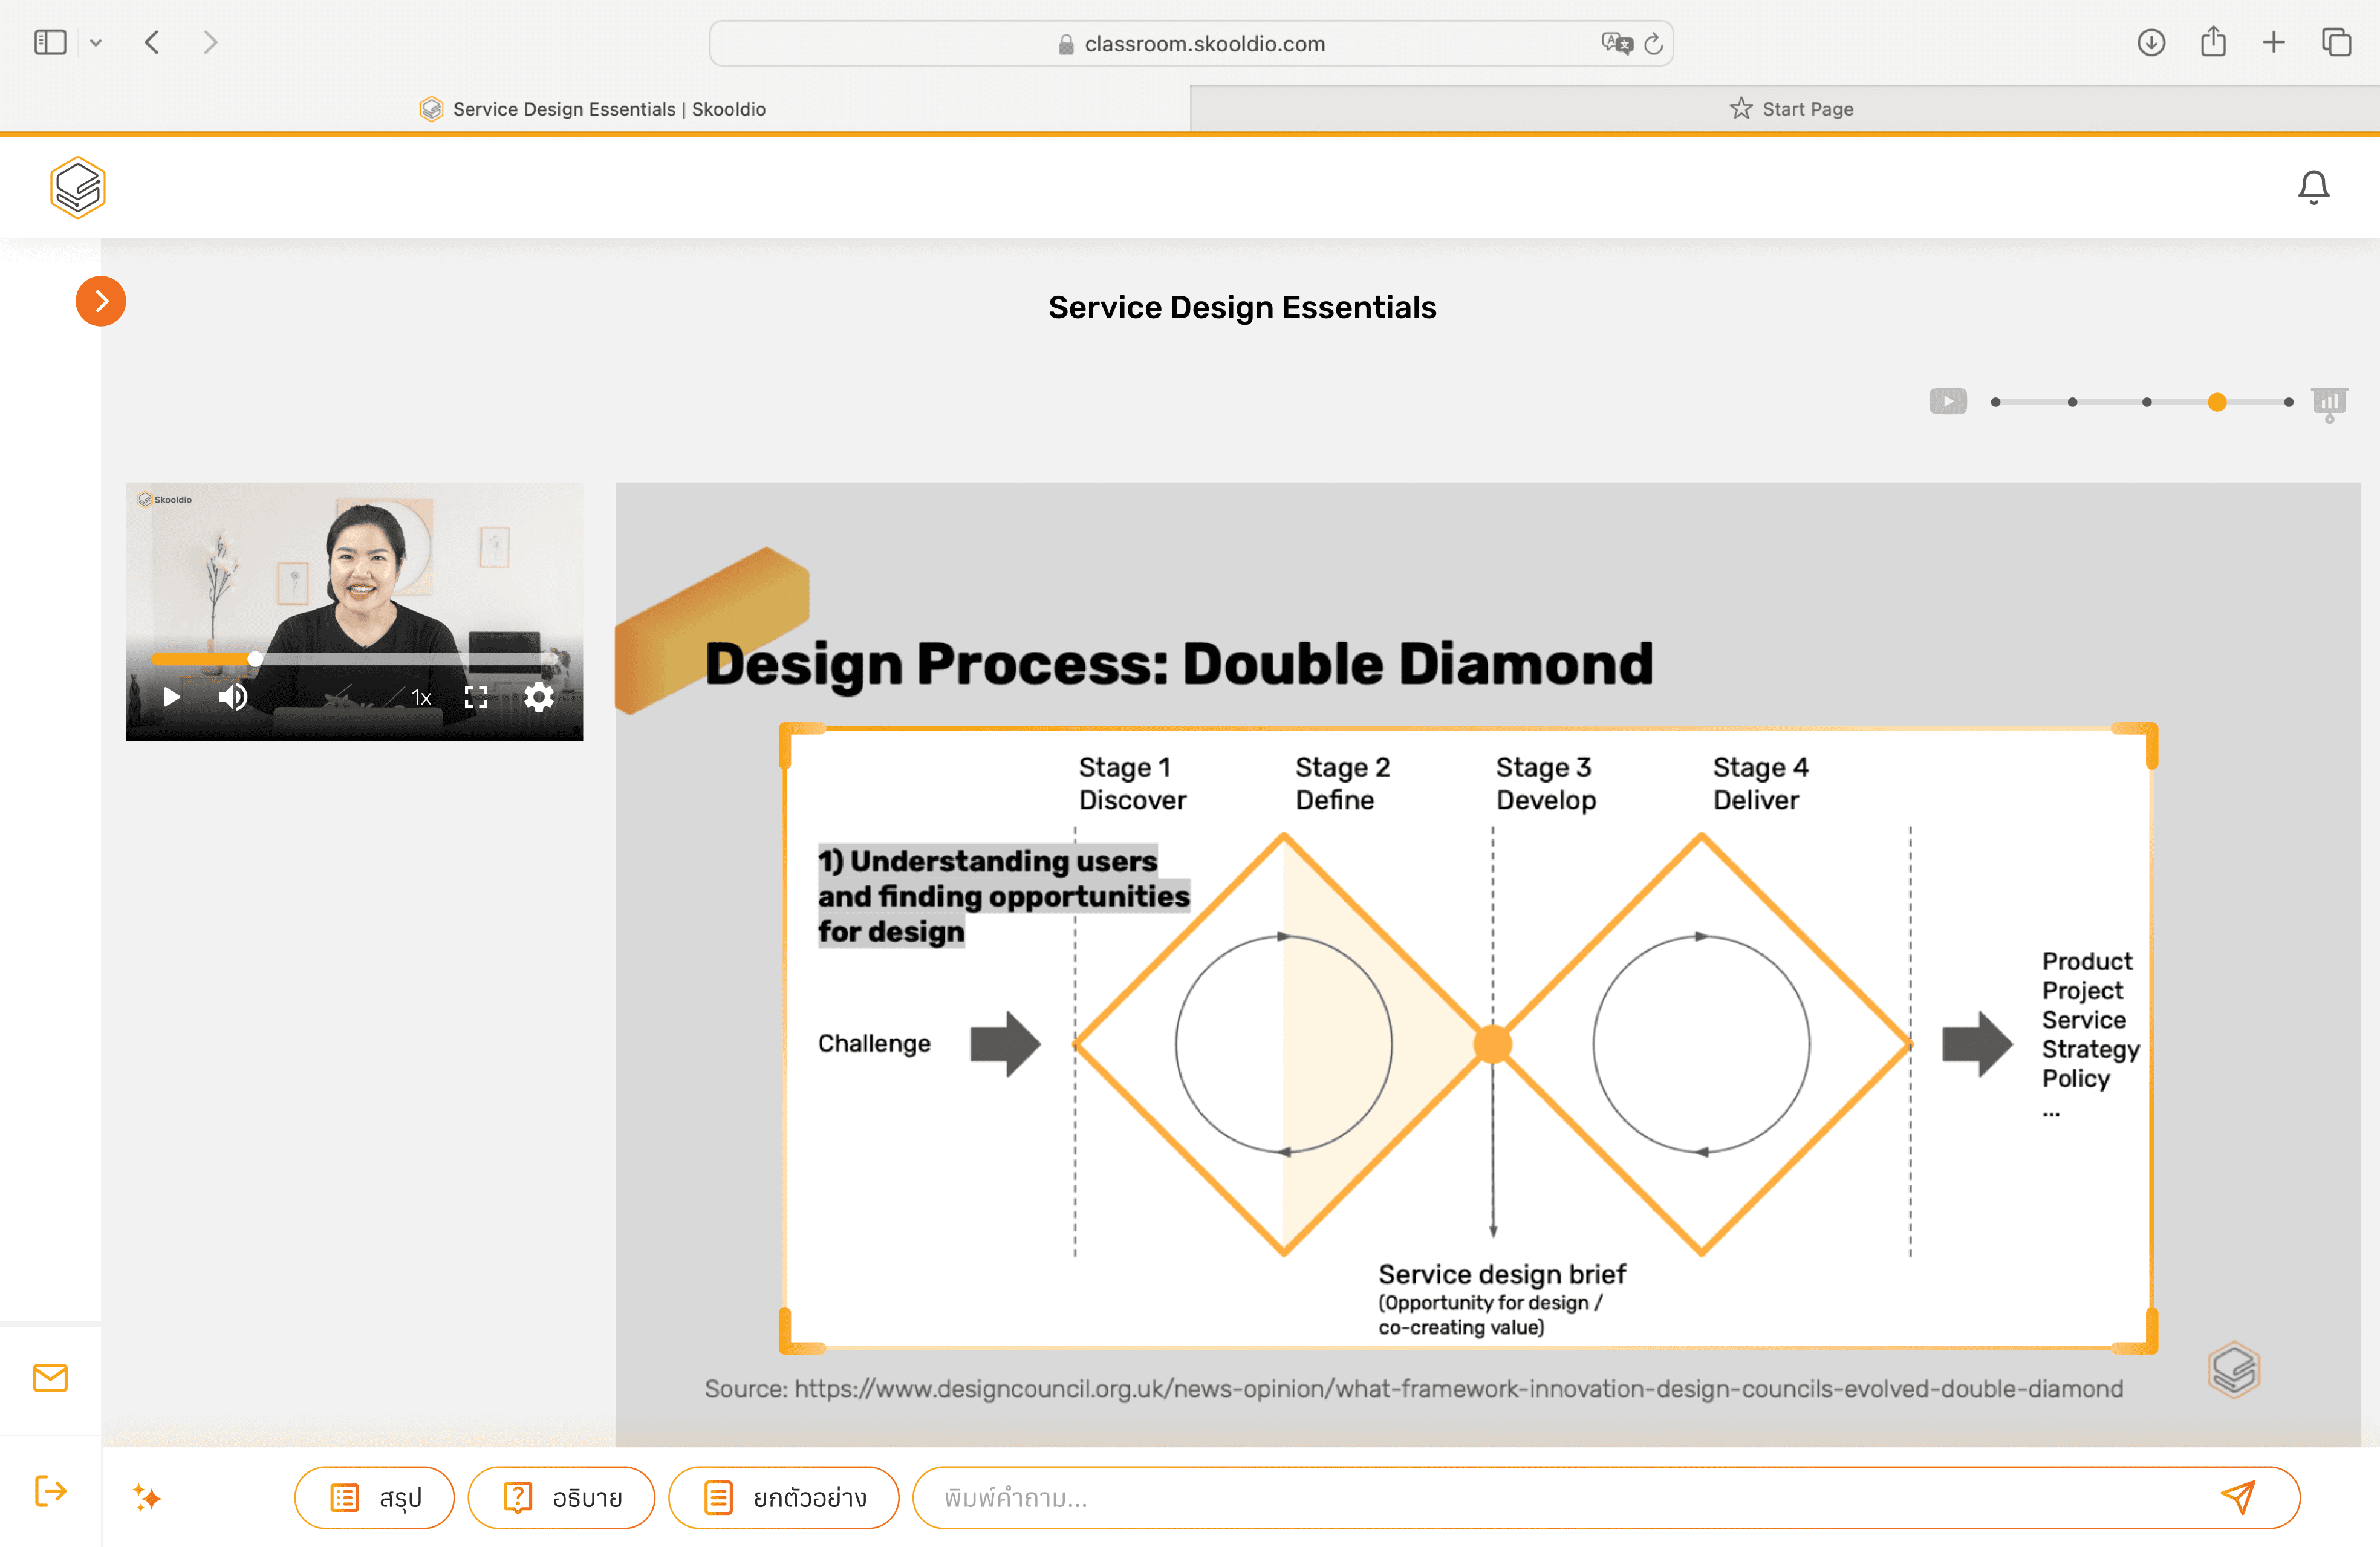This screenshot has width=2380, height=1547.
Task: Click the ยกตัวอย่าง example button
Action: (x=783, y=1497)
